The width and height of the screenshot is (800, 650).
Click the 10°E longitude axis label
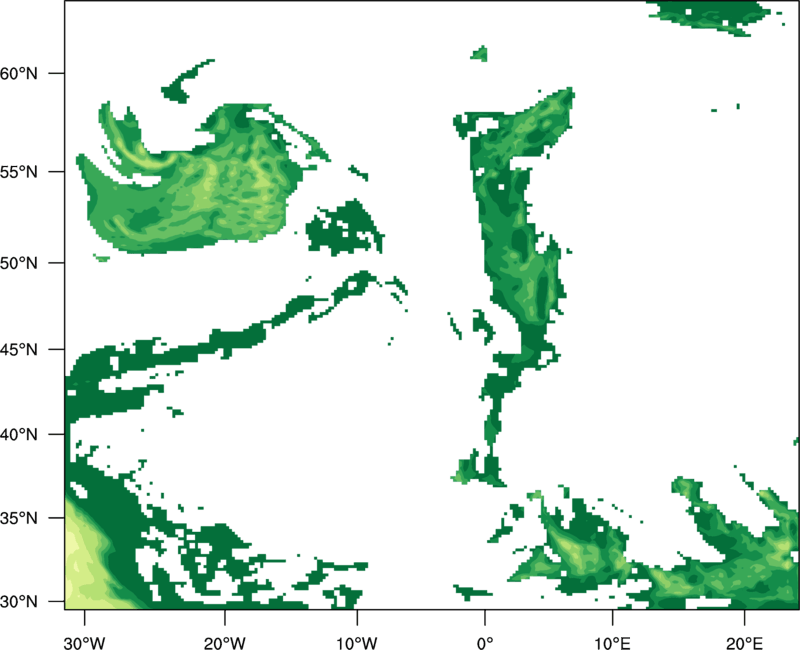click(x=612, y=643)
